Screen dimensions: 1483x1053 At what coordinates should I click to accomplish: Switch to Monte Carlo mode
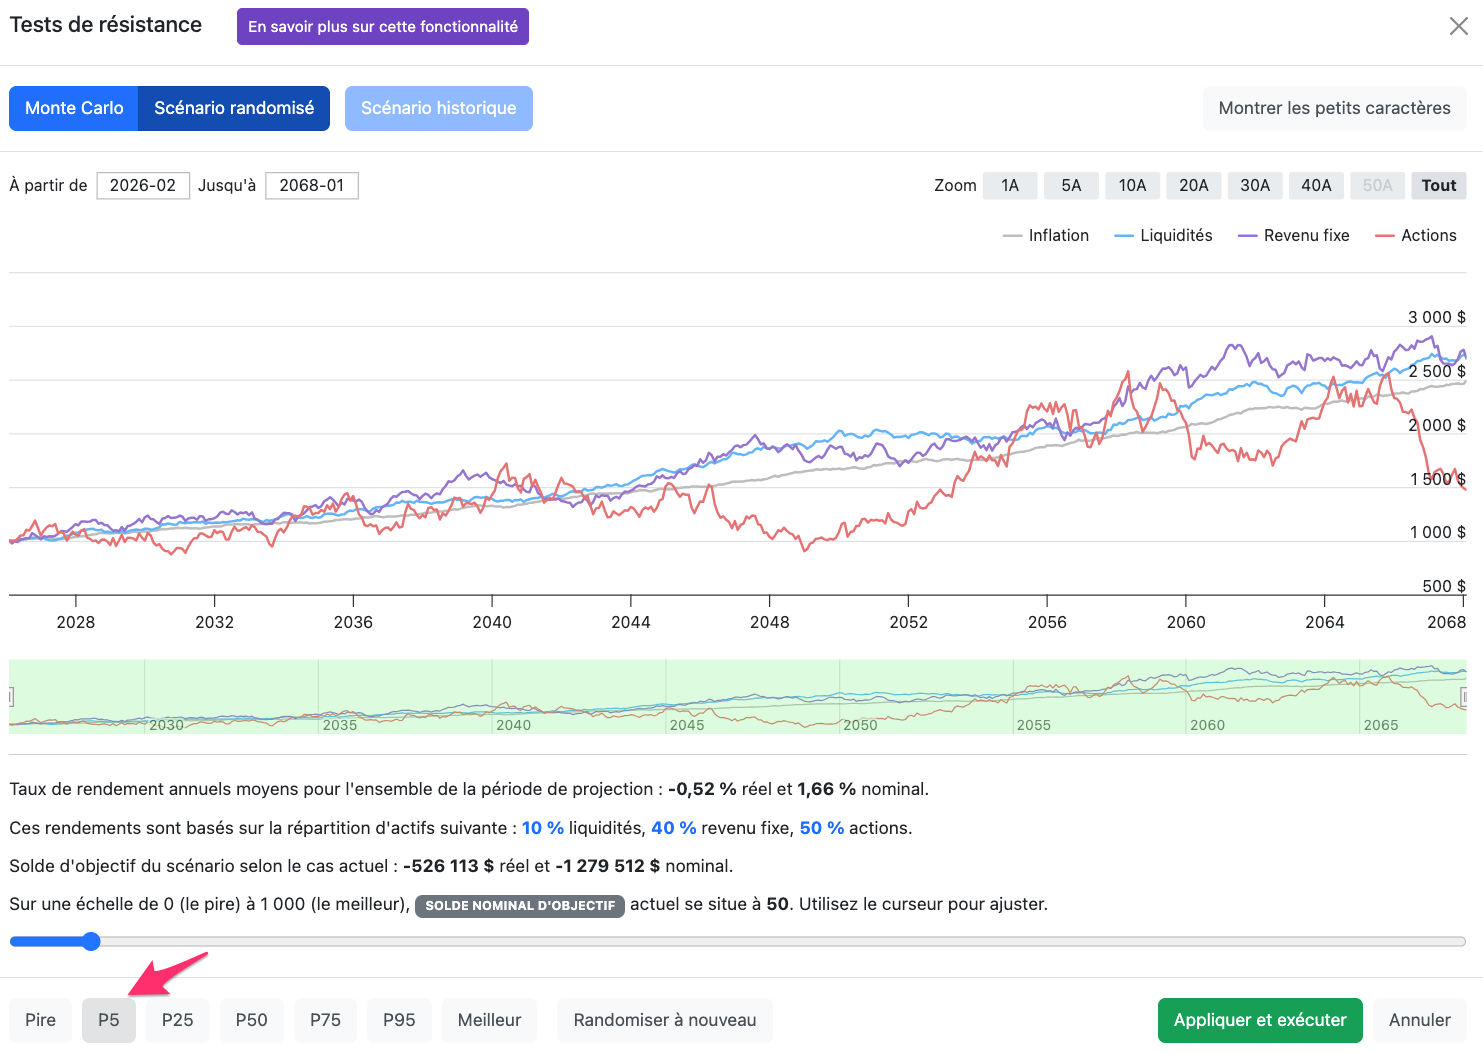[74, 108]
